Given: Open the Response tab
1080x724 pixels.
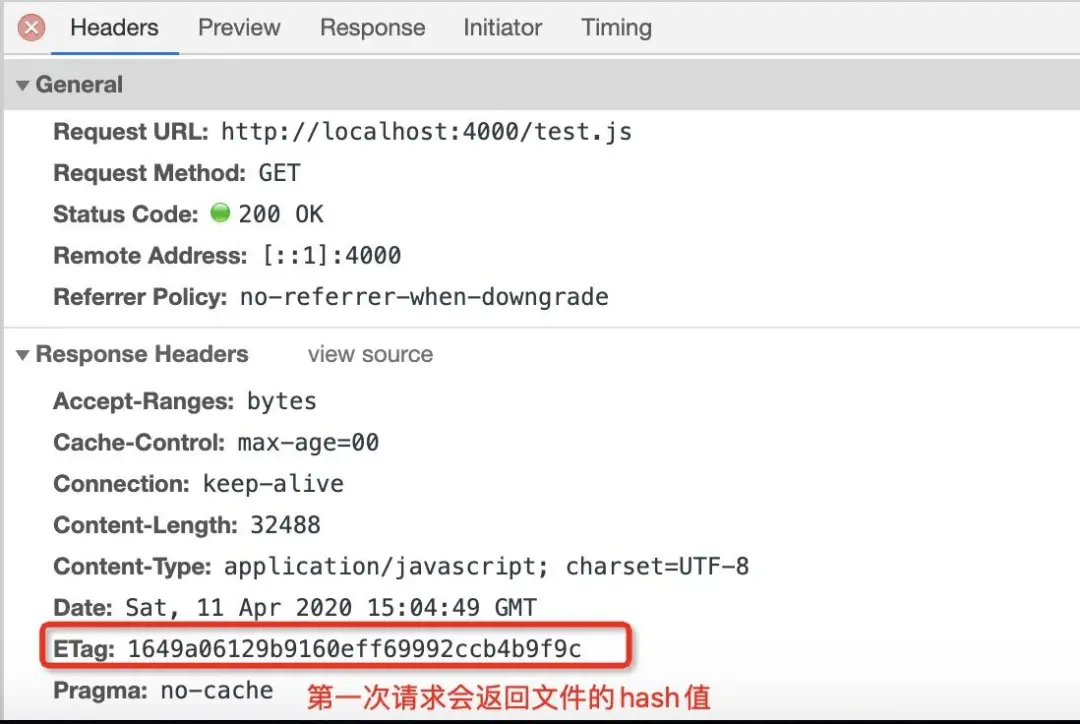Looking at the screenshot, I should 373,28.
